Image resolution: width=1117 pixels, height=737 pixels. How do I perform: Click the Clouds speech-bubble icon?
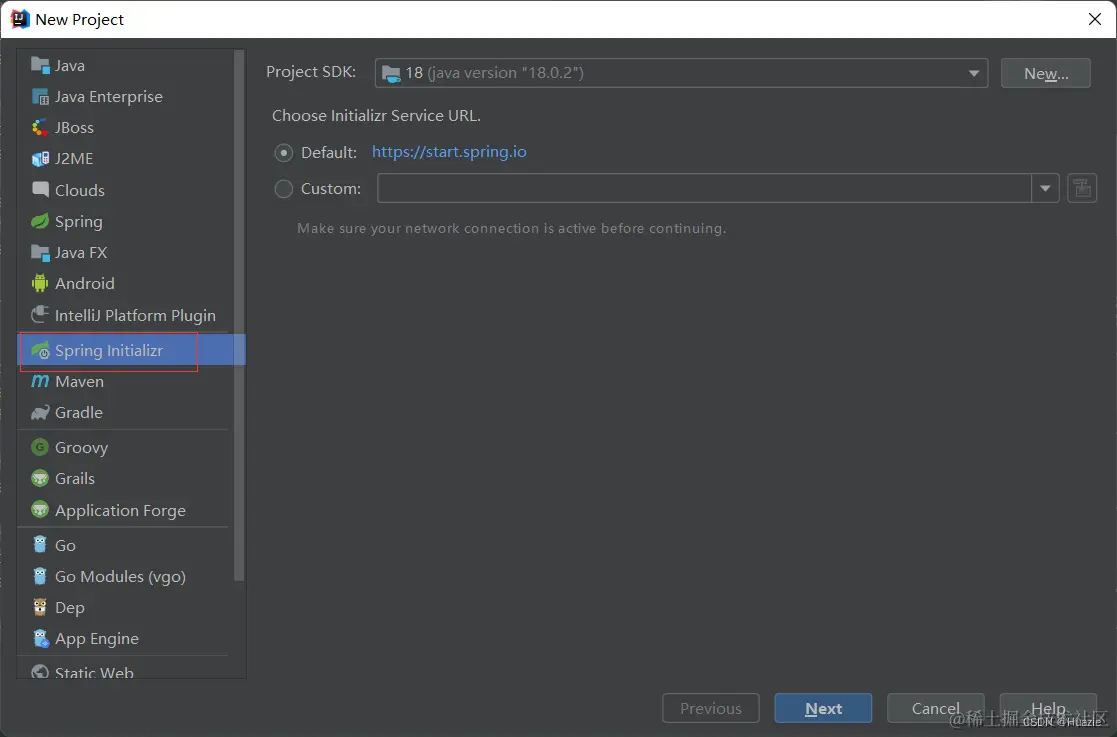point(40,189)
